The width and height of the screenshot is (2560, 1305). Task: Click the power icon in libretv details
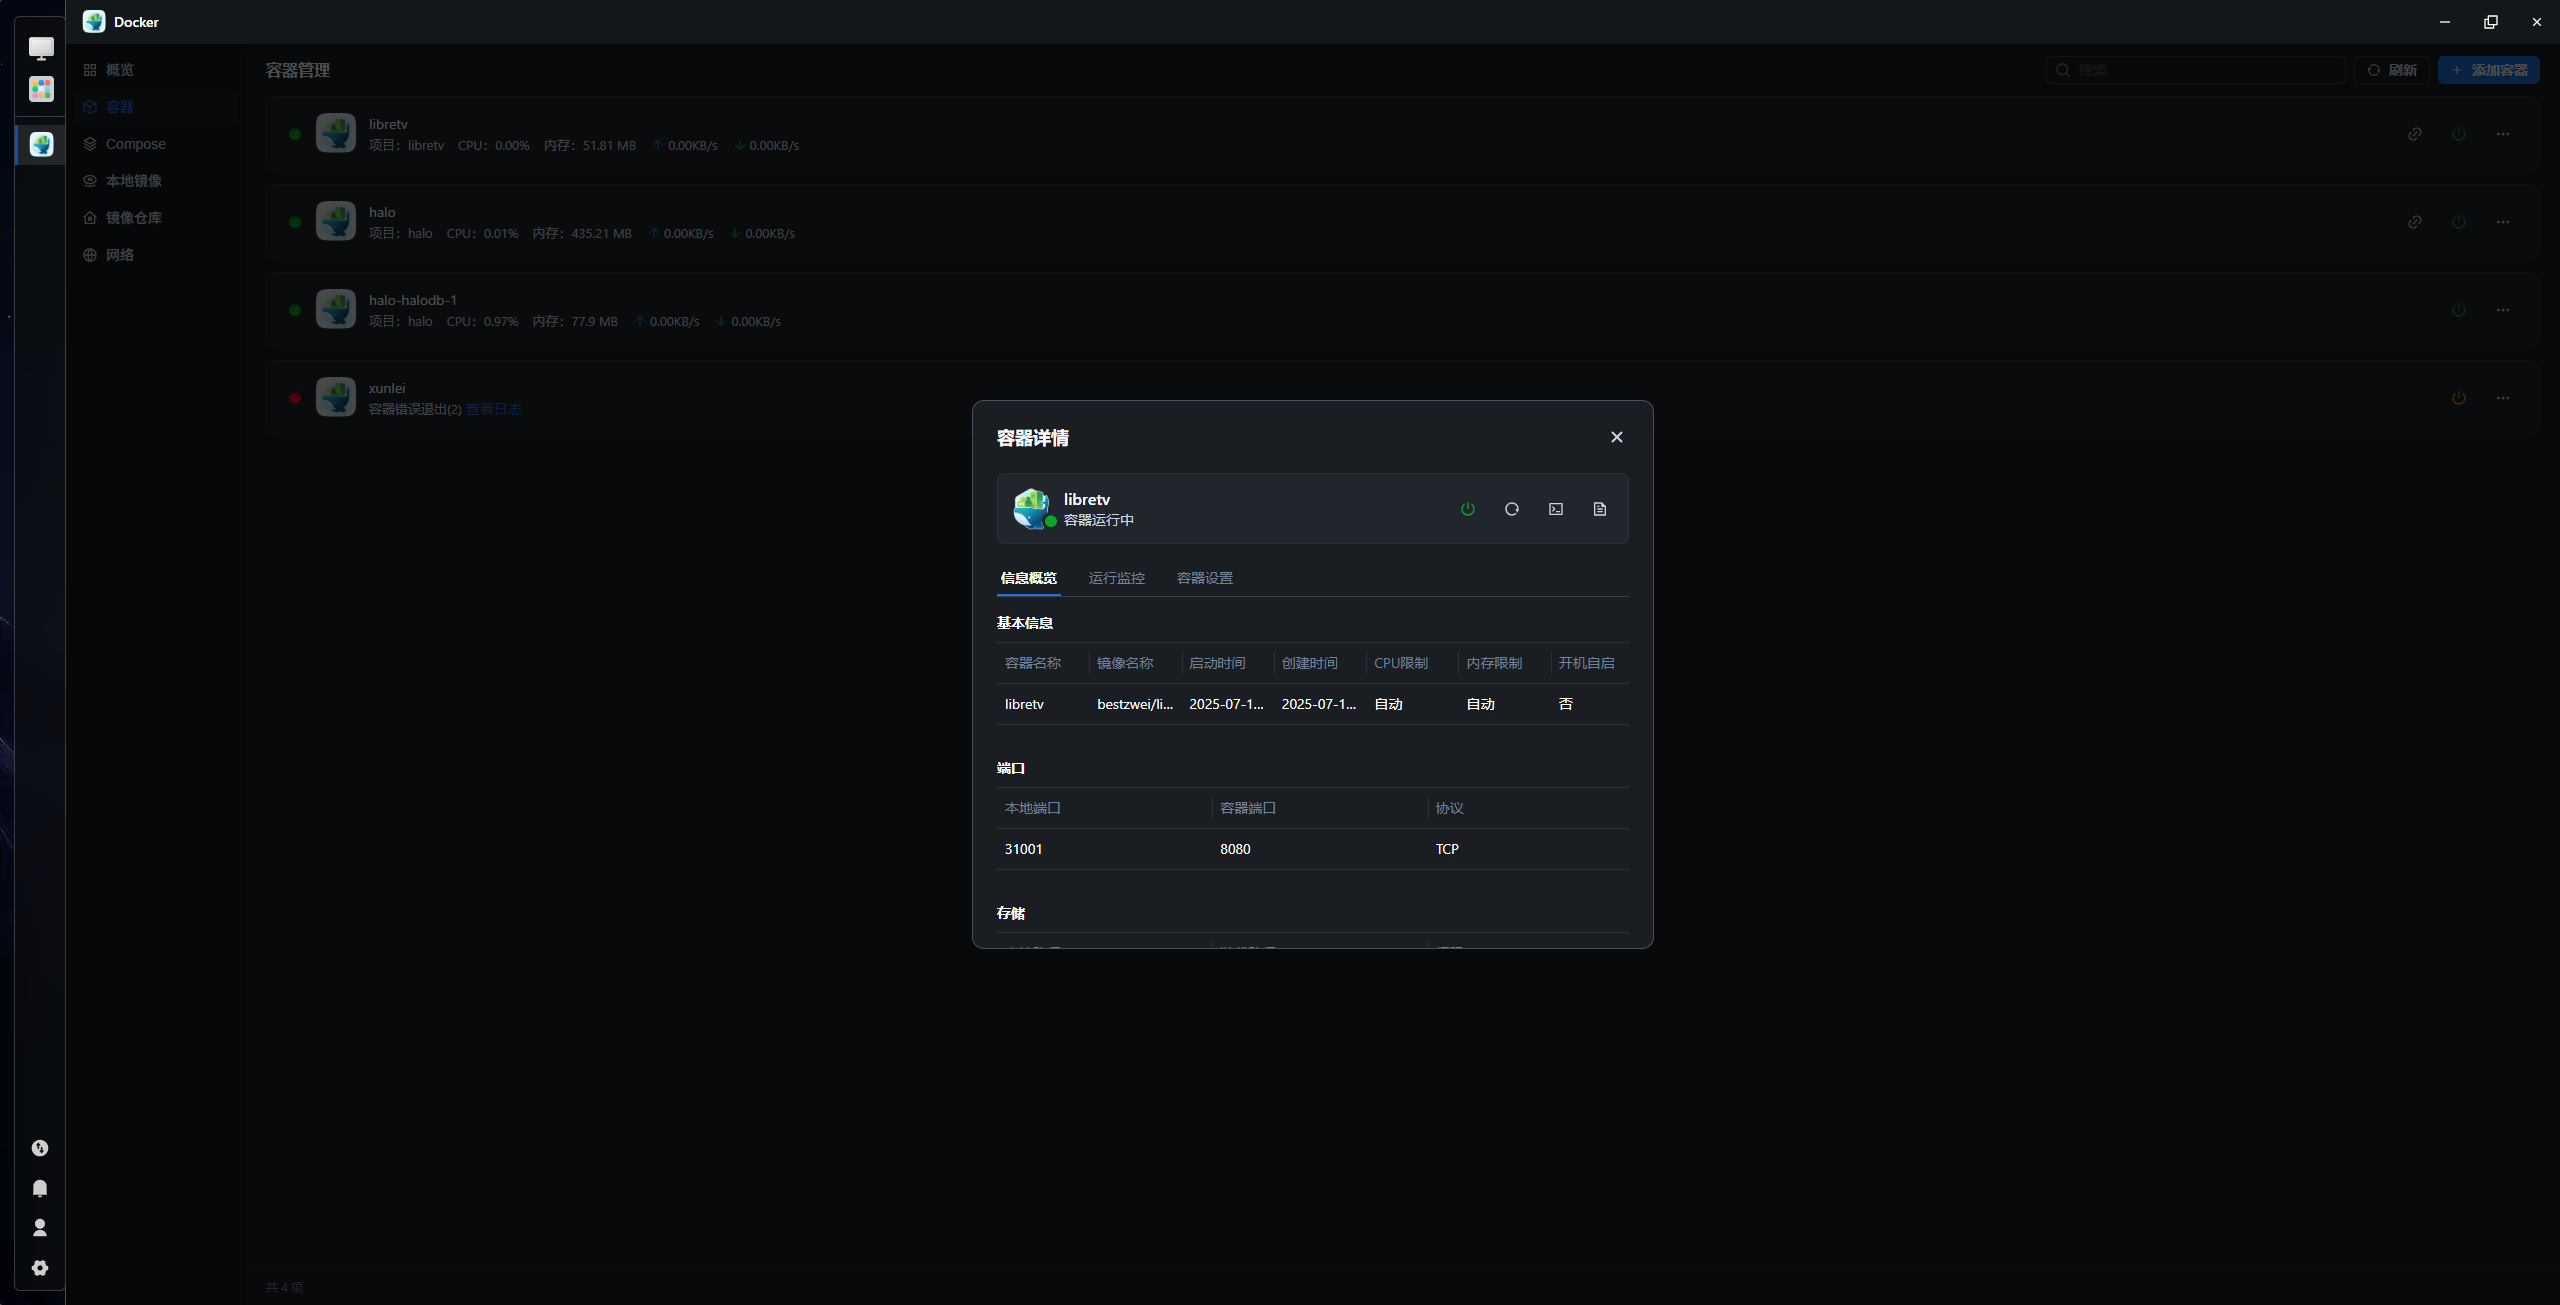[x=1467, y=509]
